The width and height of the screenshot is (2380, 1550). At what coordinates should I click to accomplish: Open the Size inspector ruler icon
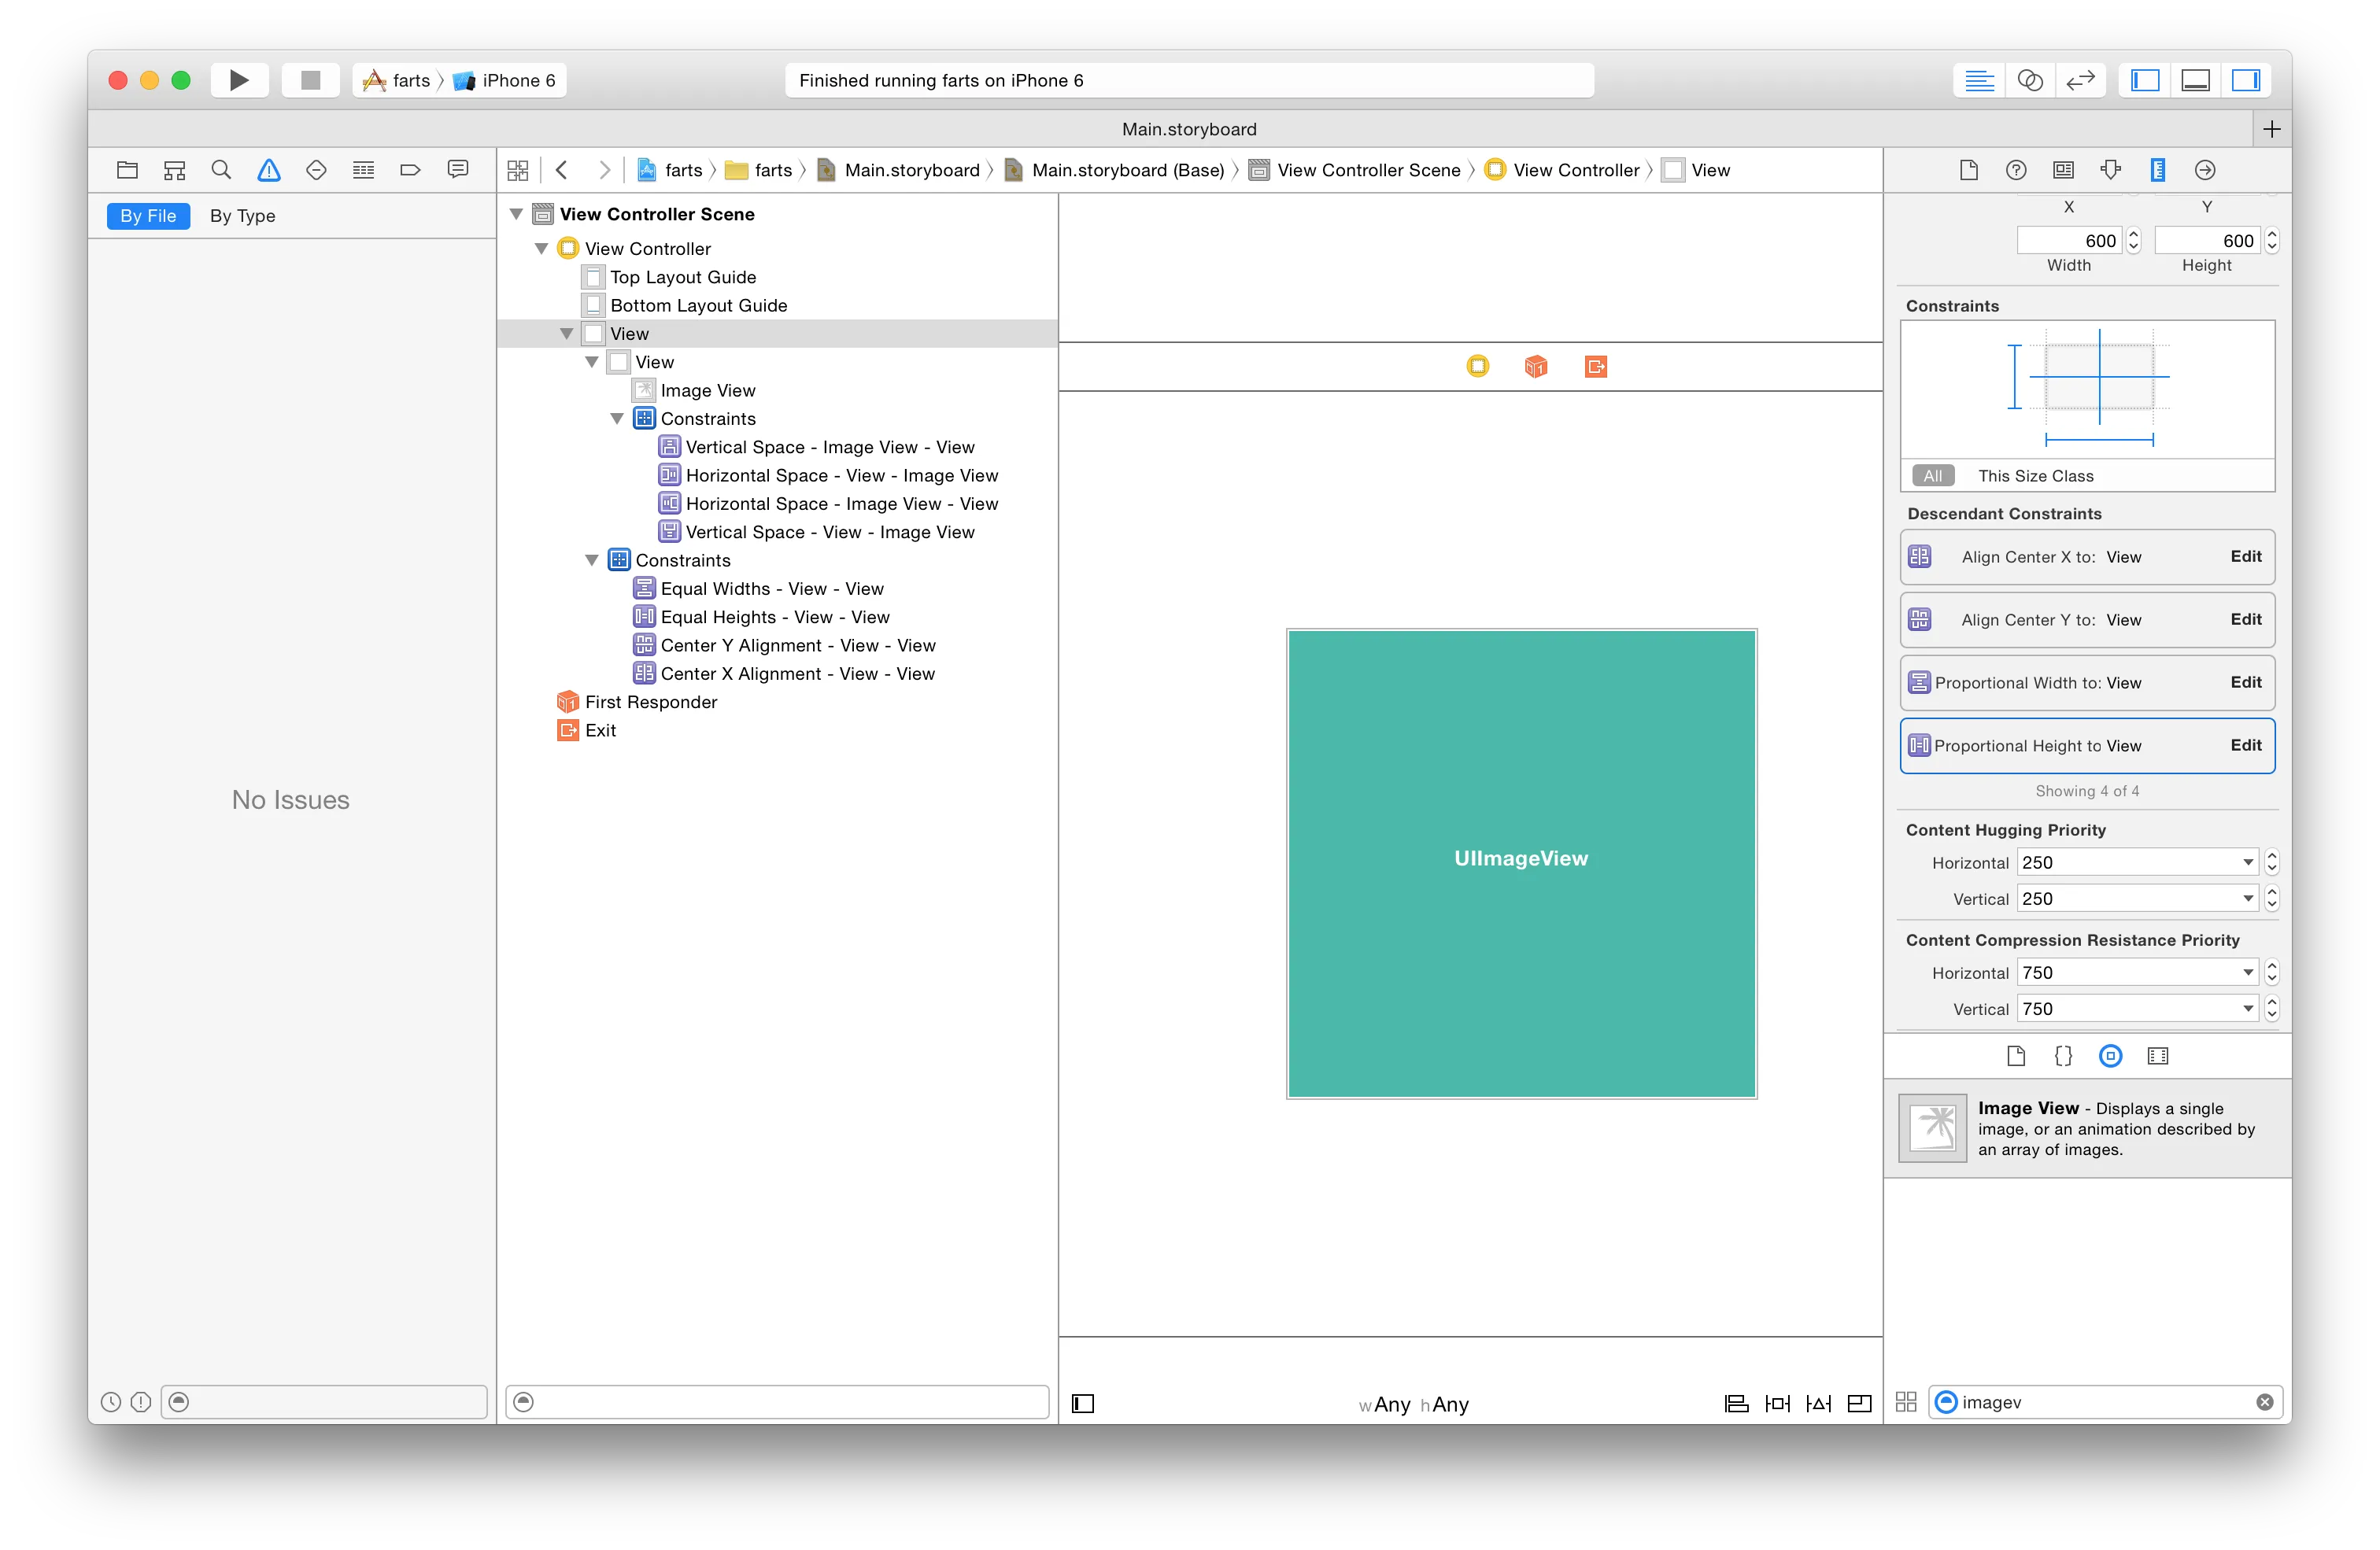(2158, 170)
